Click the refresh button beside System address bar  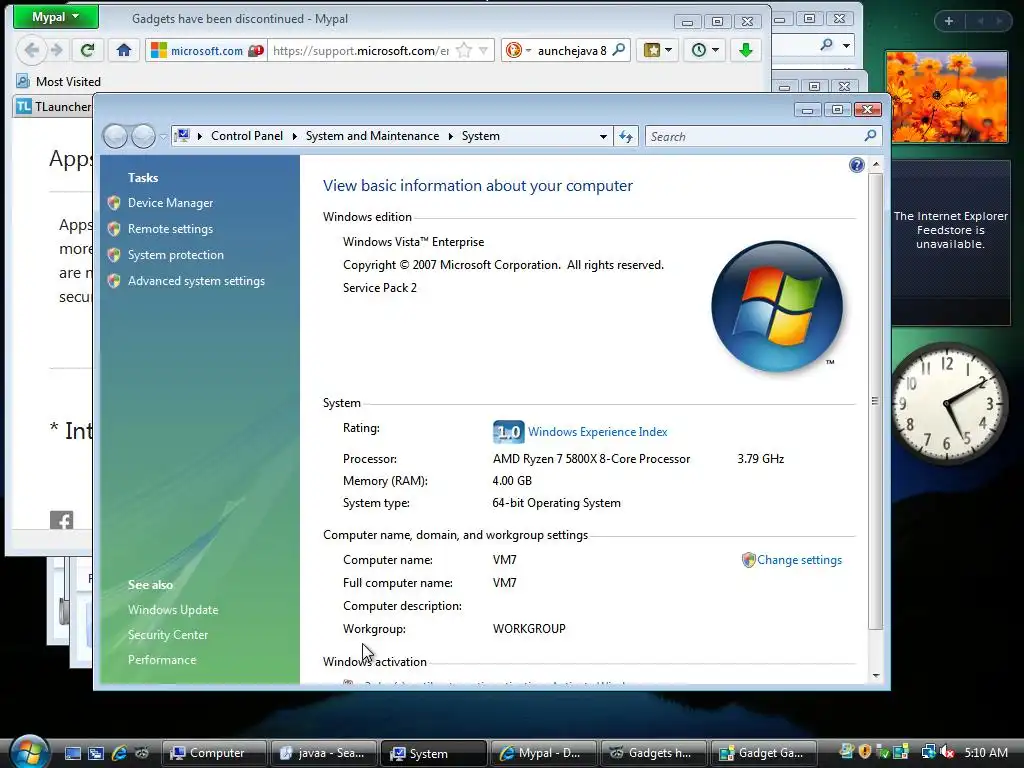(626, 136)
